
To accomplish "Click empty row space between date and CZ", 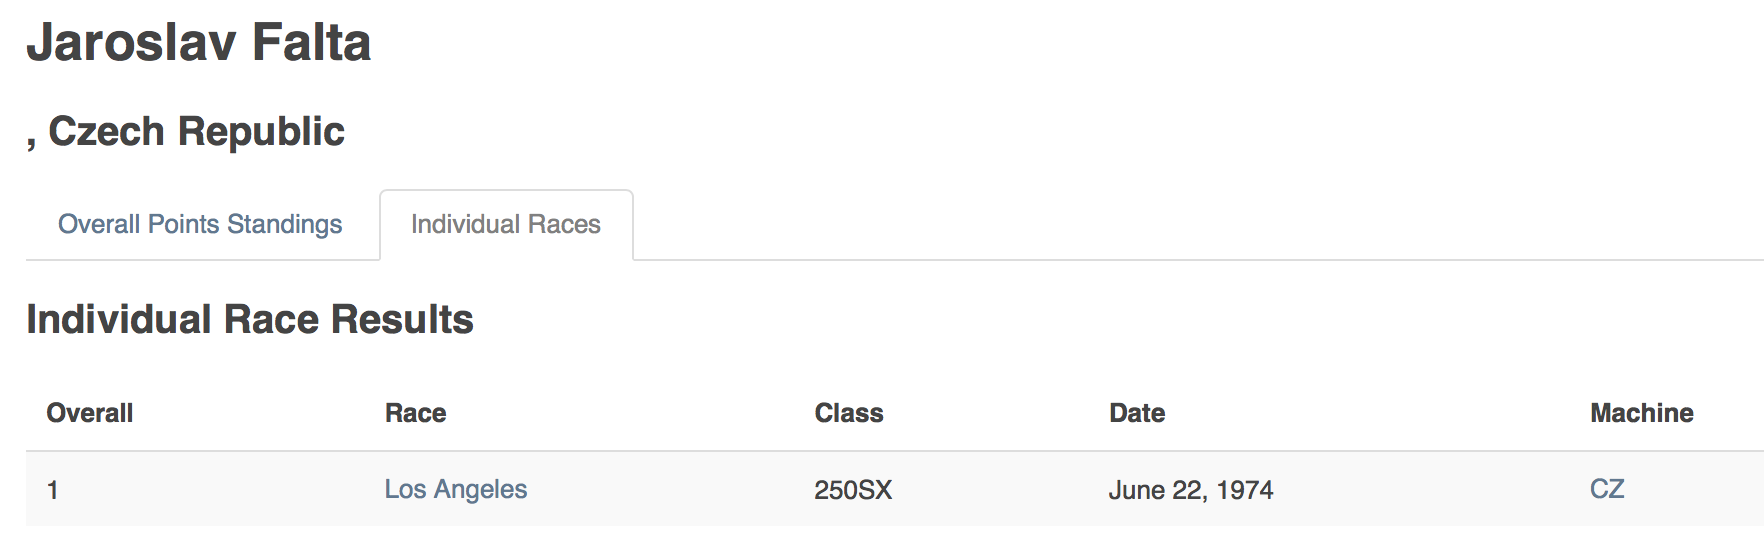I will click(1430, 489).
